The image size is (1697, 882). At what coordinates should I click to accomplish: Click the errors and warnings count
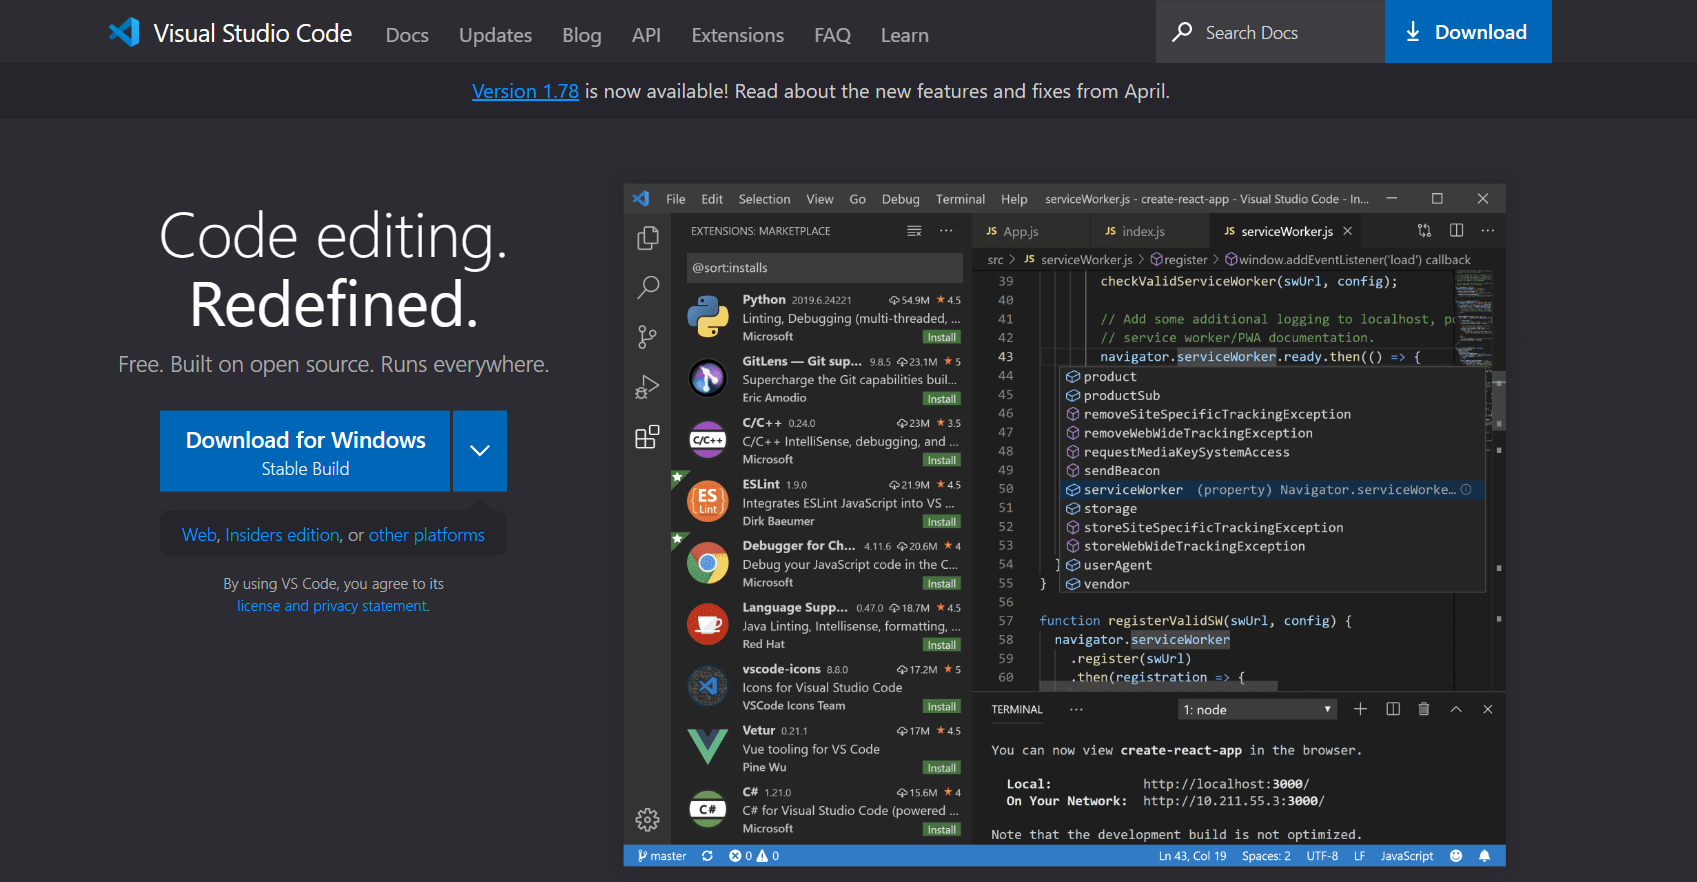[x=754, y=856]
